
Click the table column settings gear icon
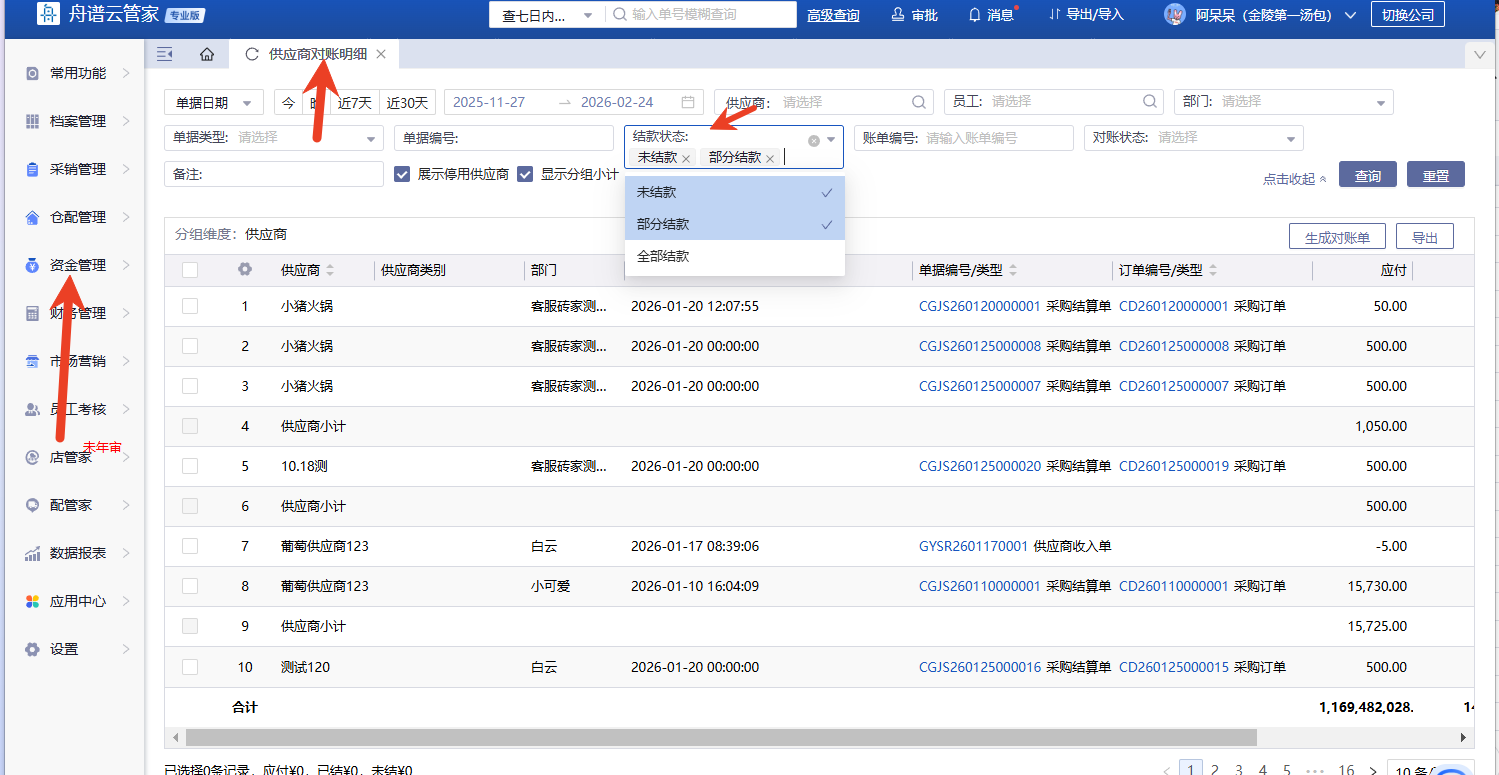pyautogui.click(x=245, y=270)
